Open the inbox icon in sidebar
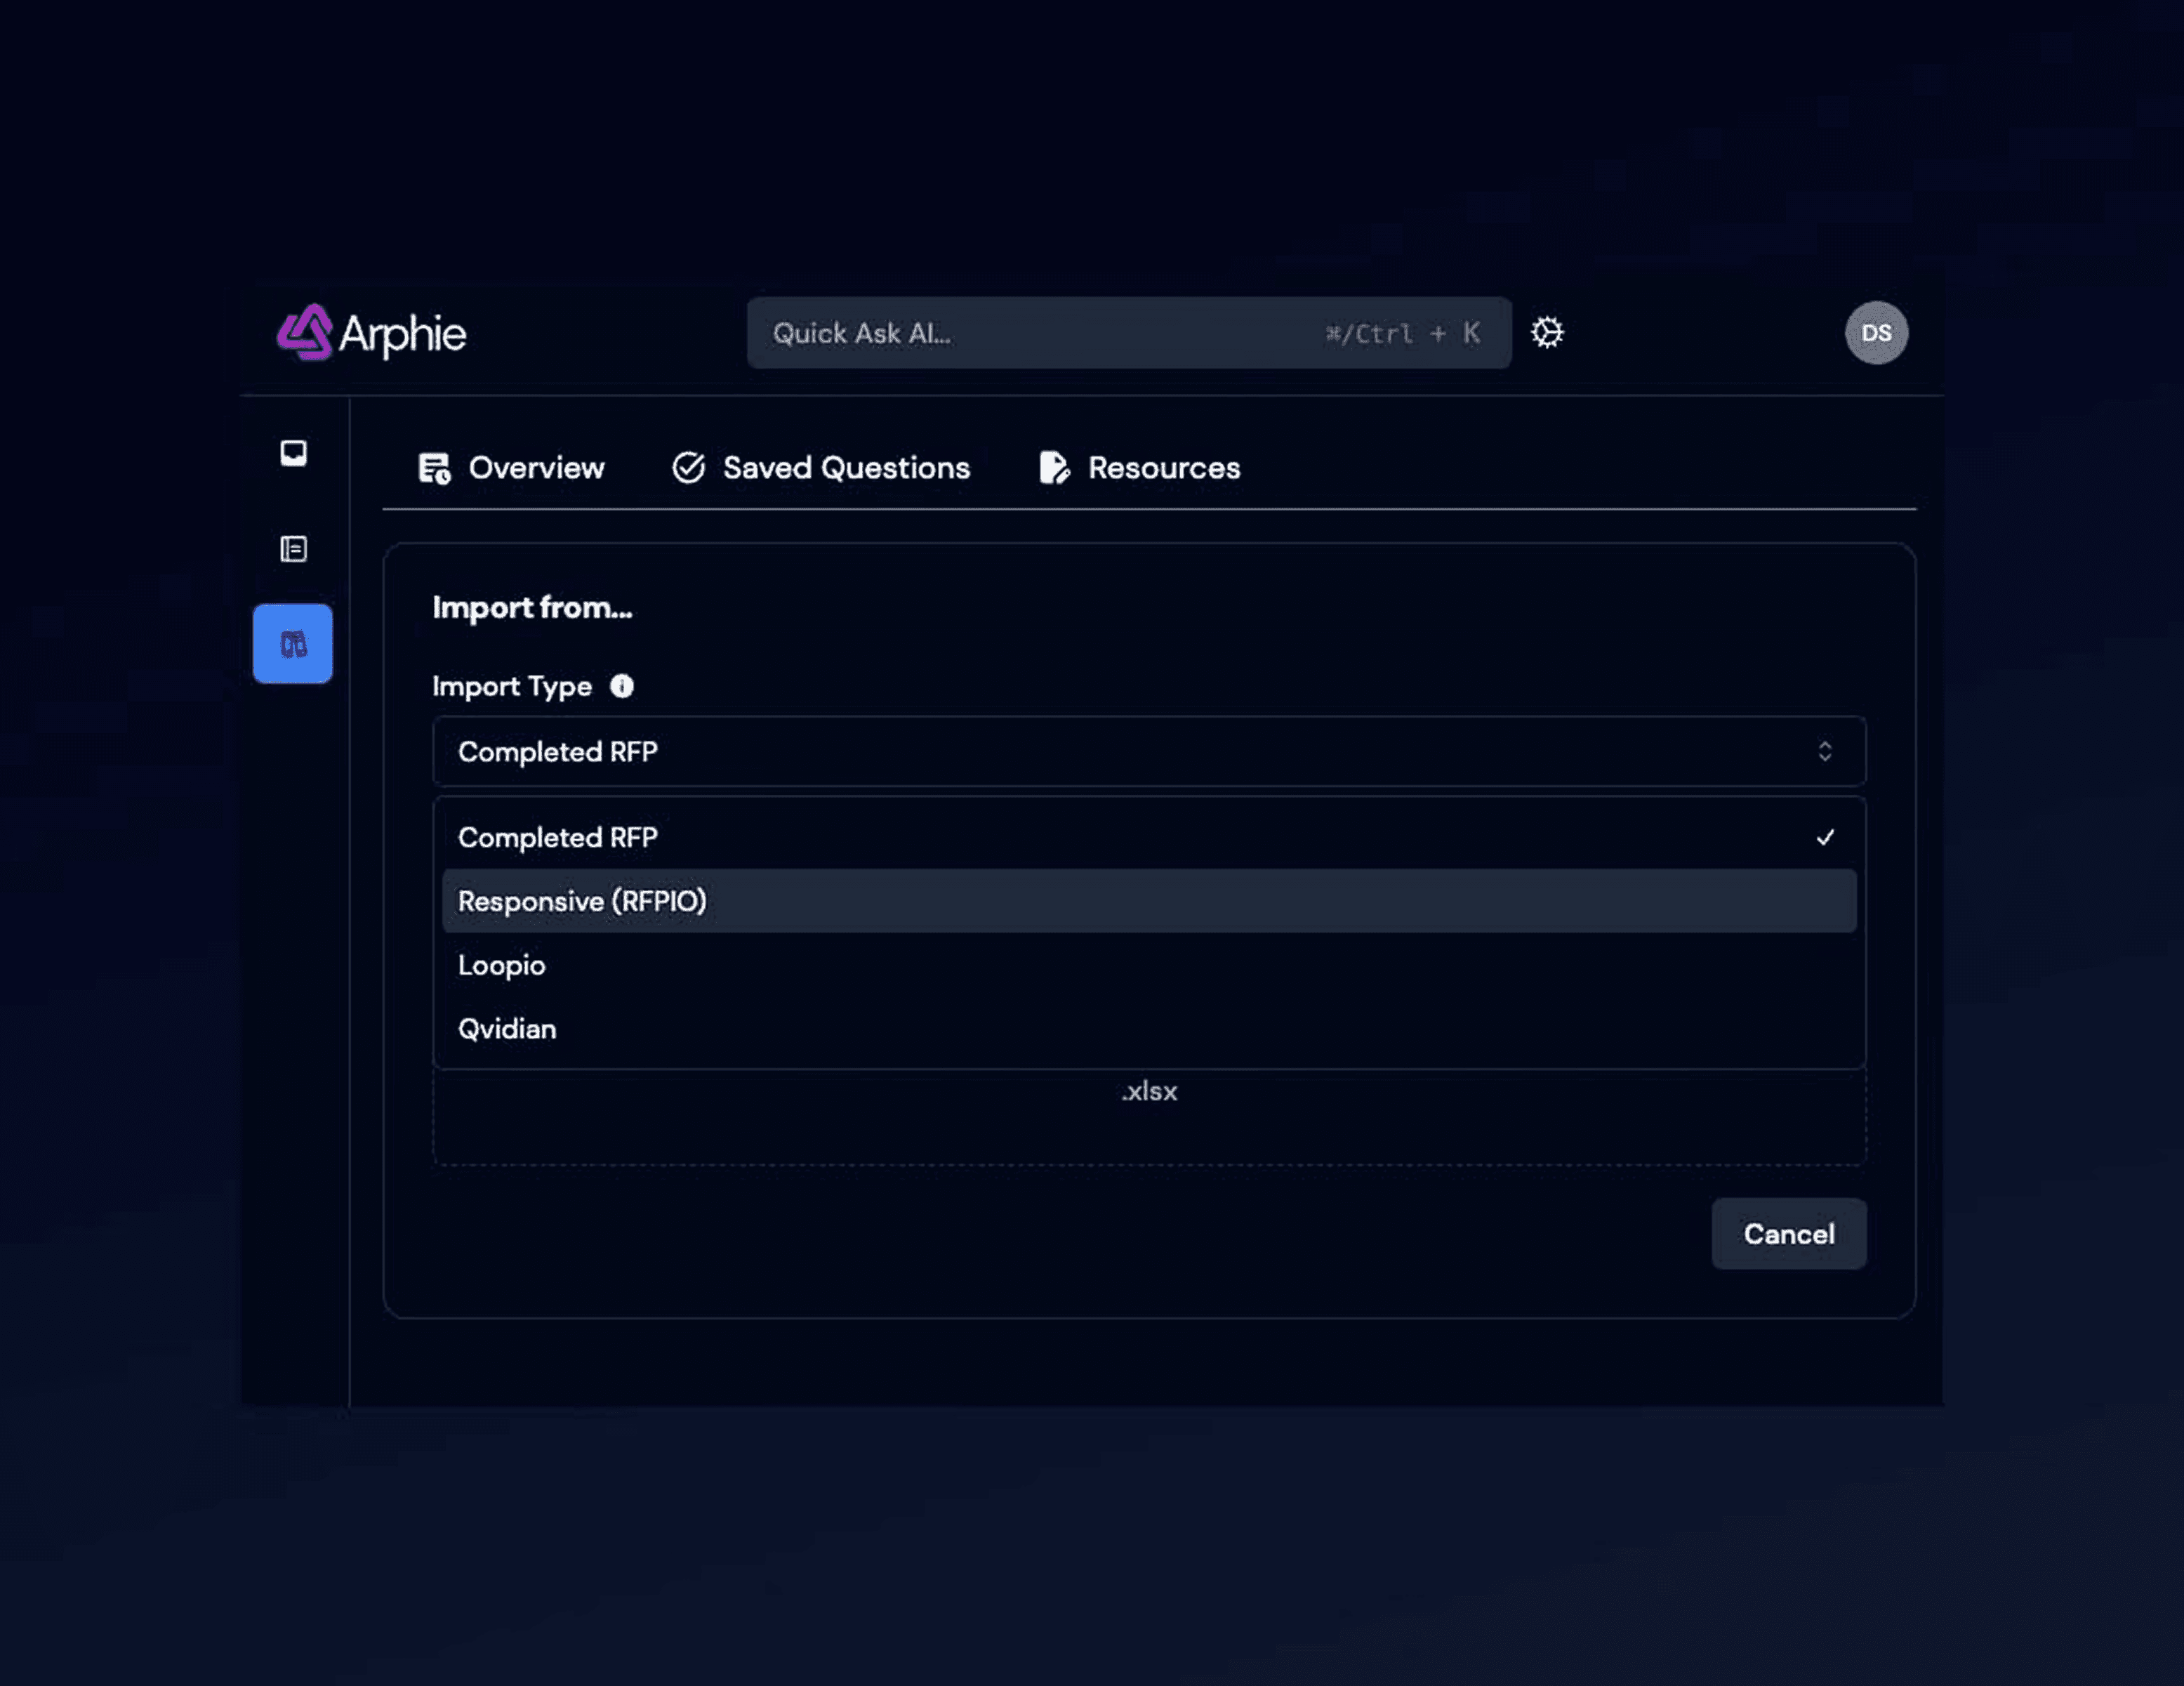The image size is (2184, 1686). pos(293,453)
